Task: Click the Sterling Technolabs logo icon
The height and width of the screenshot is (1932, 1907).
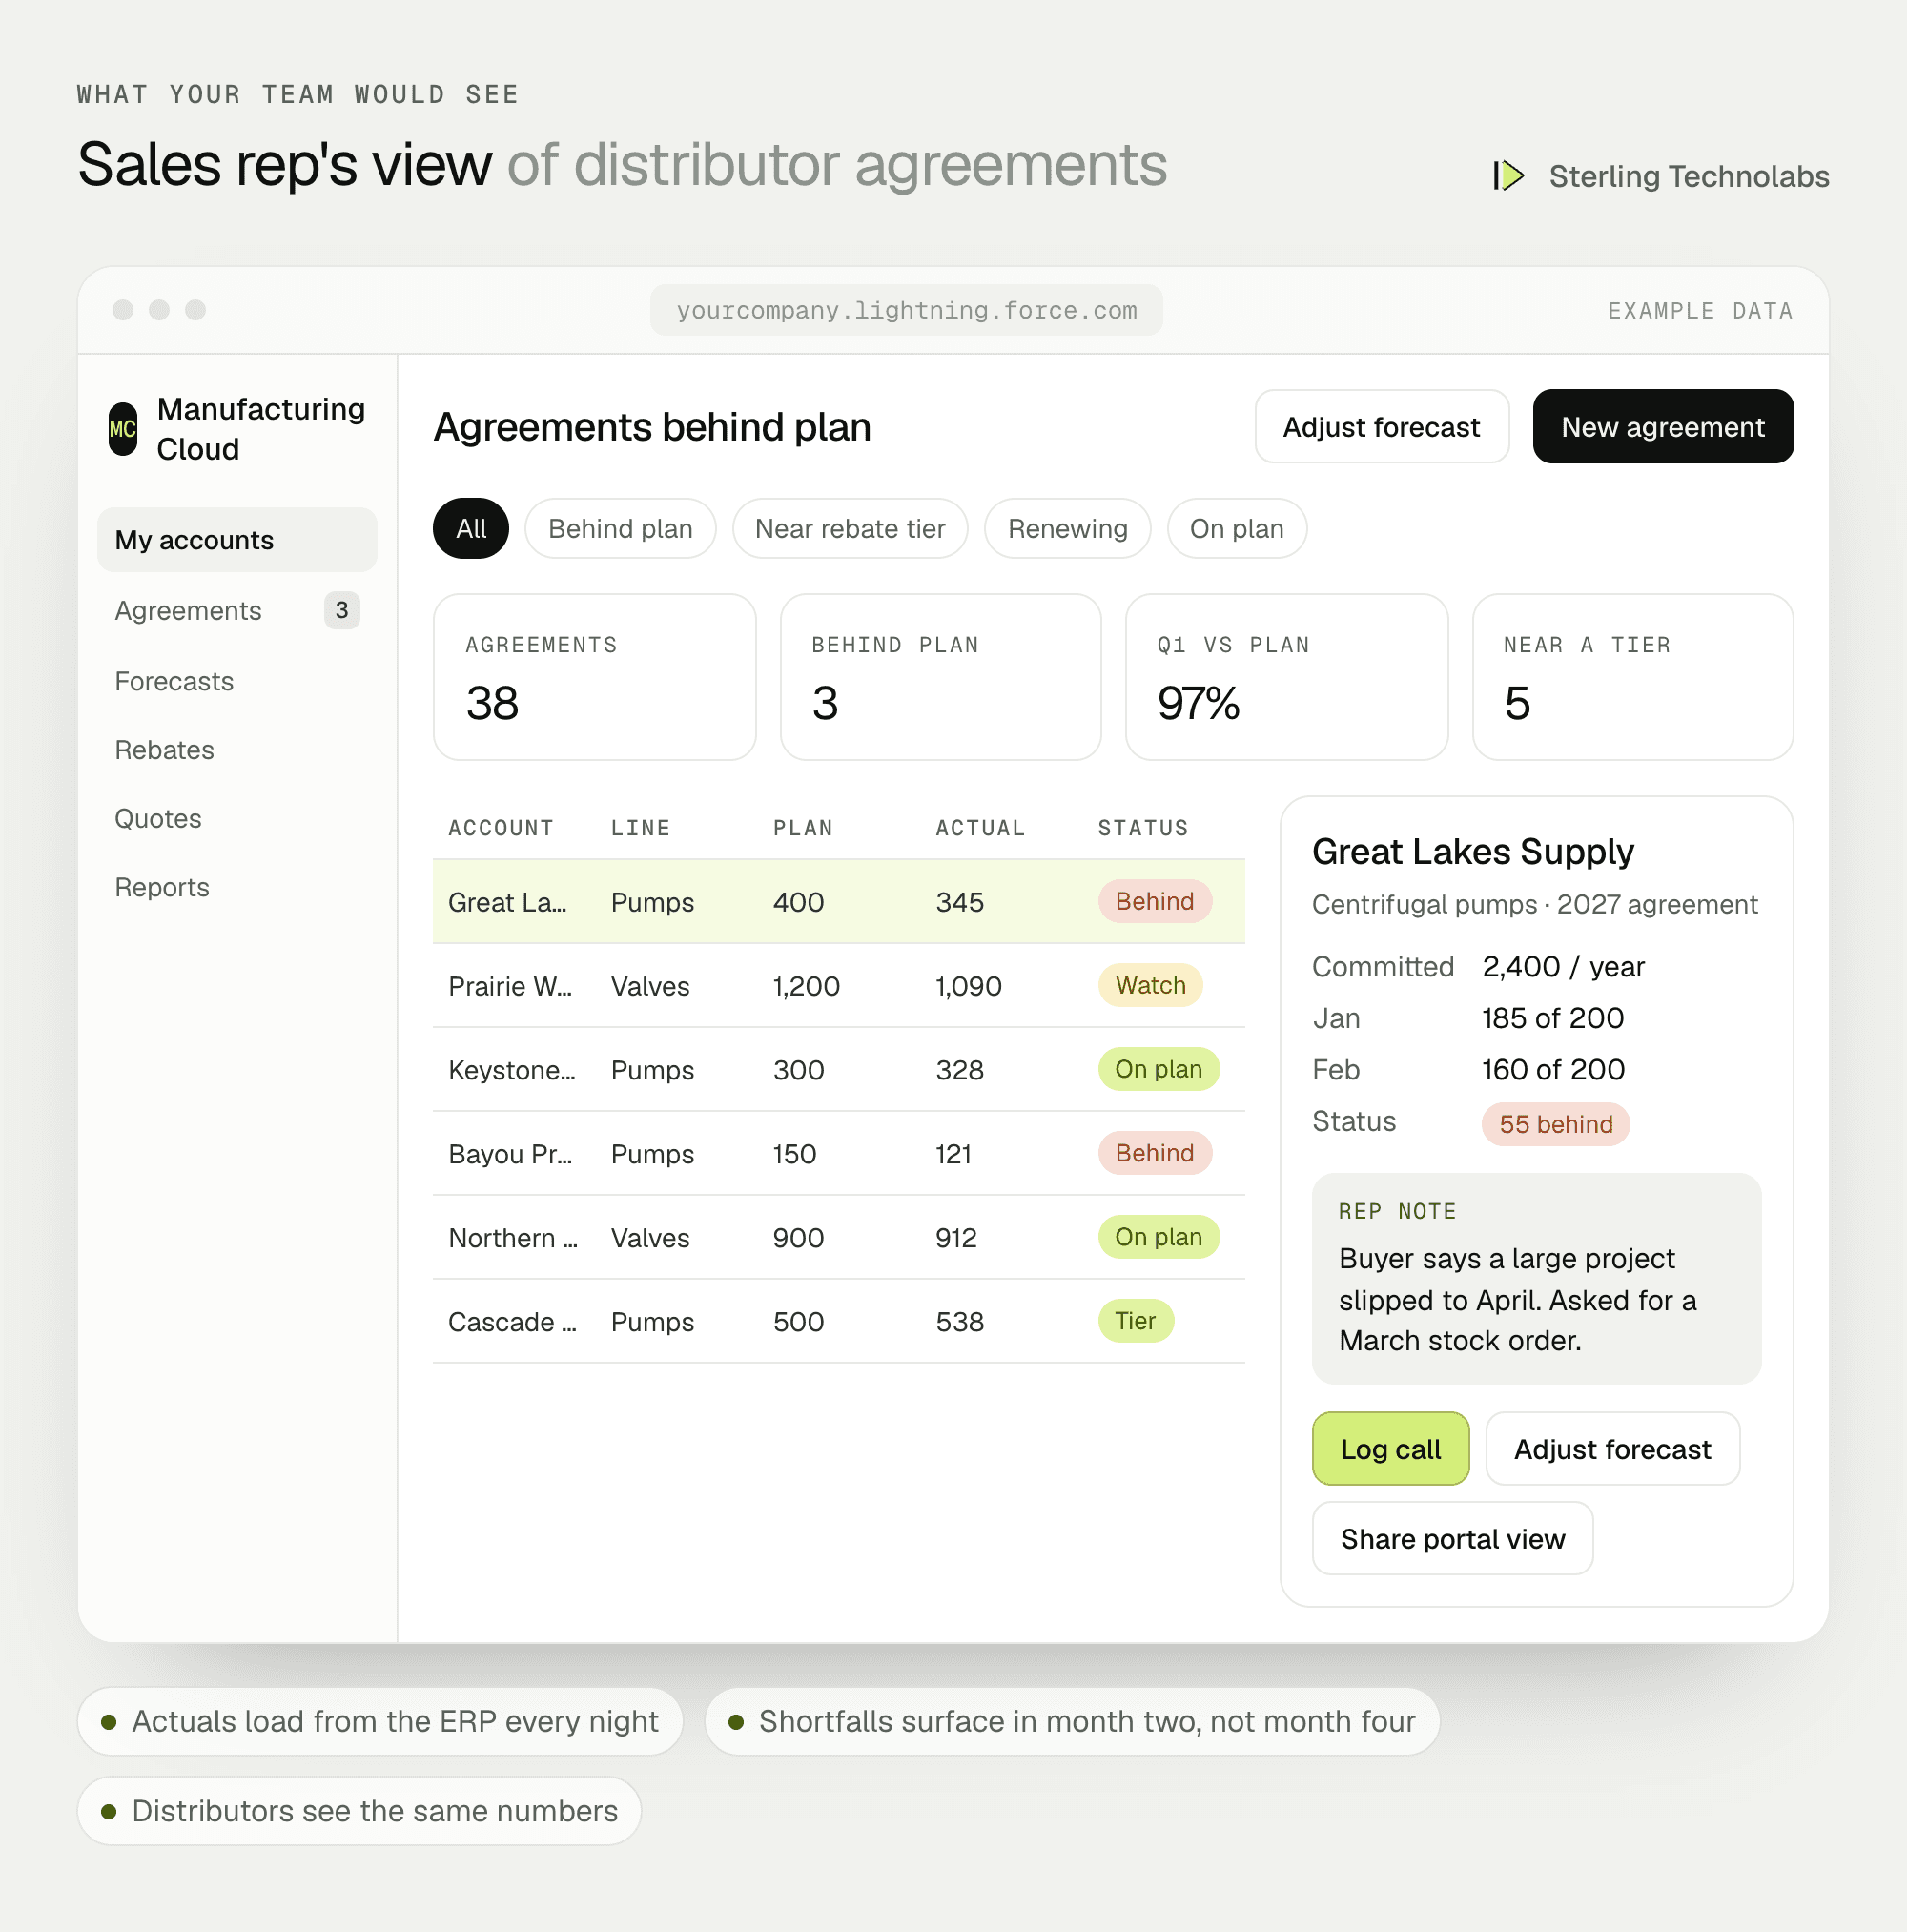Action: point(1508,176)
